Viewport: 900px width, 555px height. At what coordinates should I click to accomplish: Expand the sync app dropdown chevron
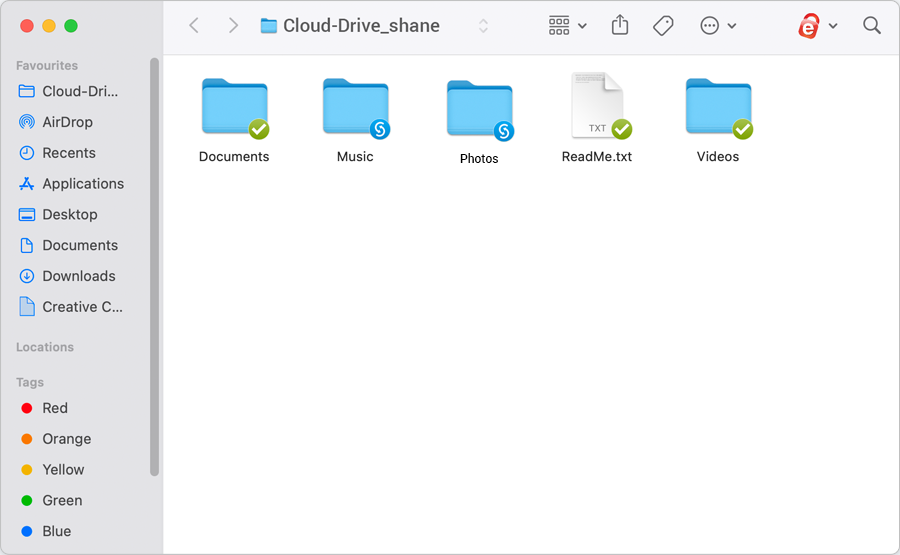(x=833, y=26)
